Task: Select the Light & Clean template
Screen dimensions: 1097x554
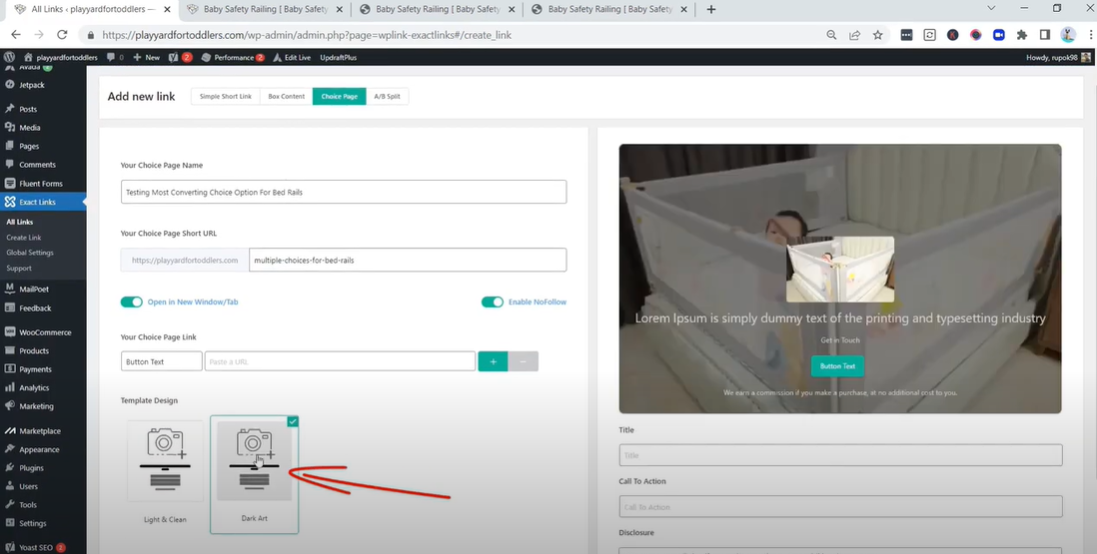Action: point(165,461)
